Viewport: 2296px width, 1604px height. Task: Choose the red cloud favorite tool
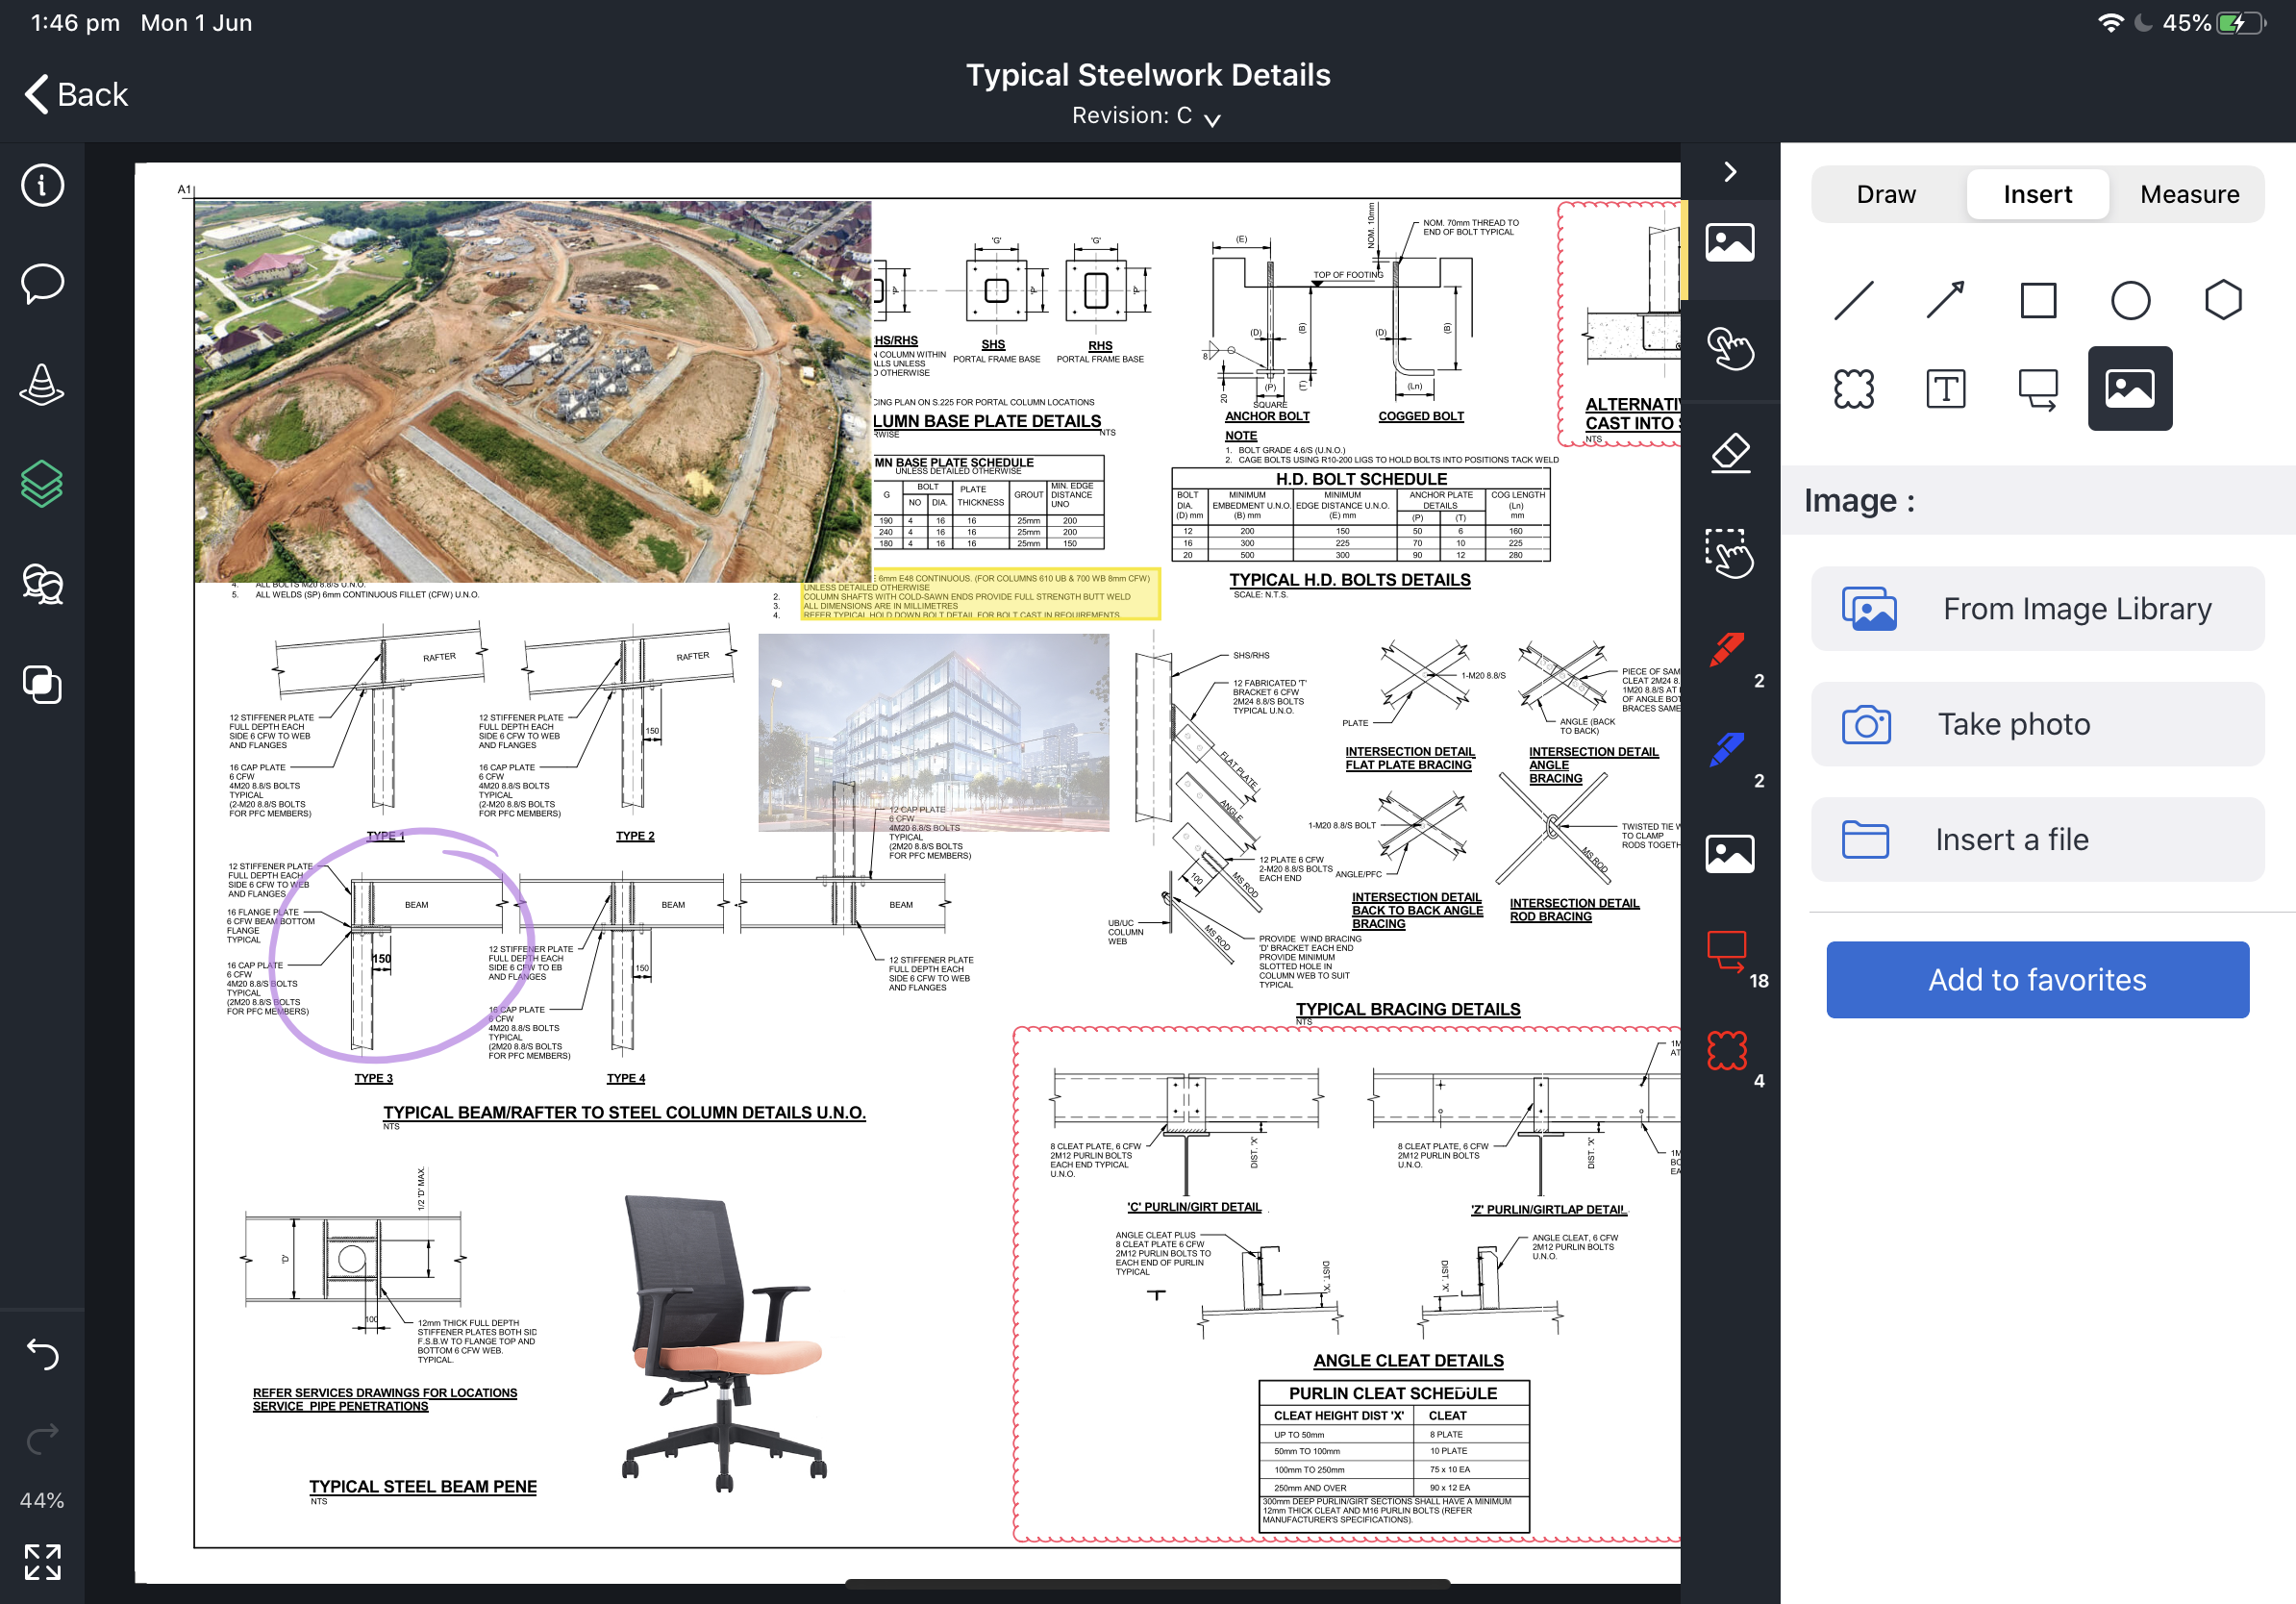coord(1728,1051)
